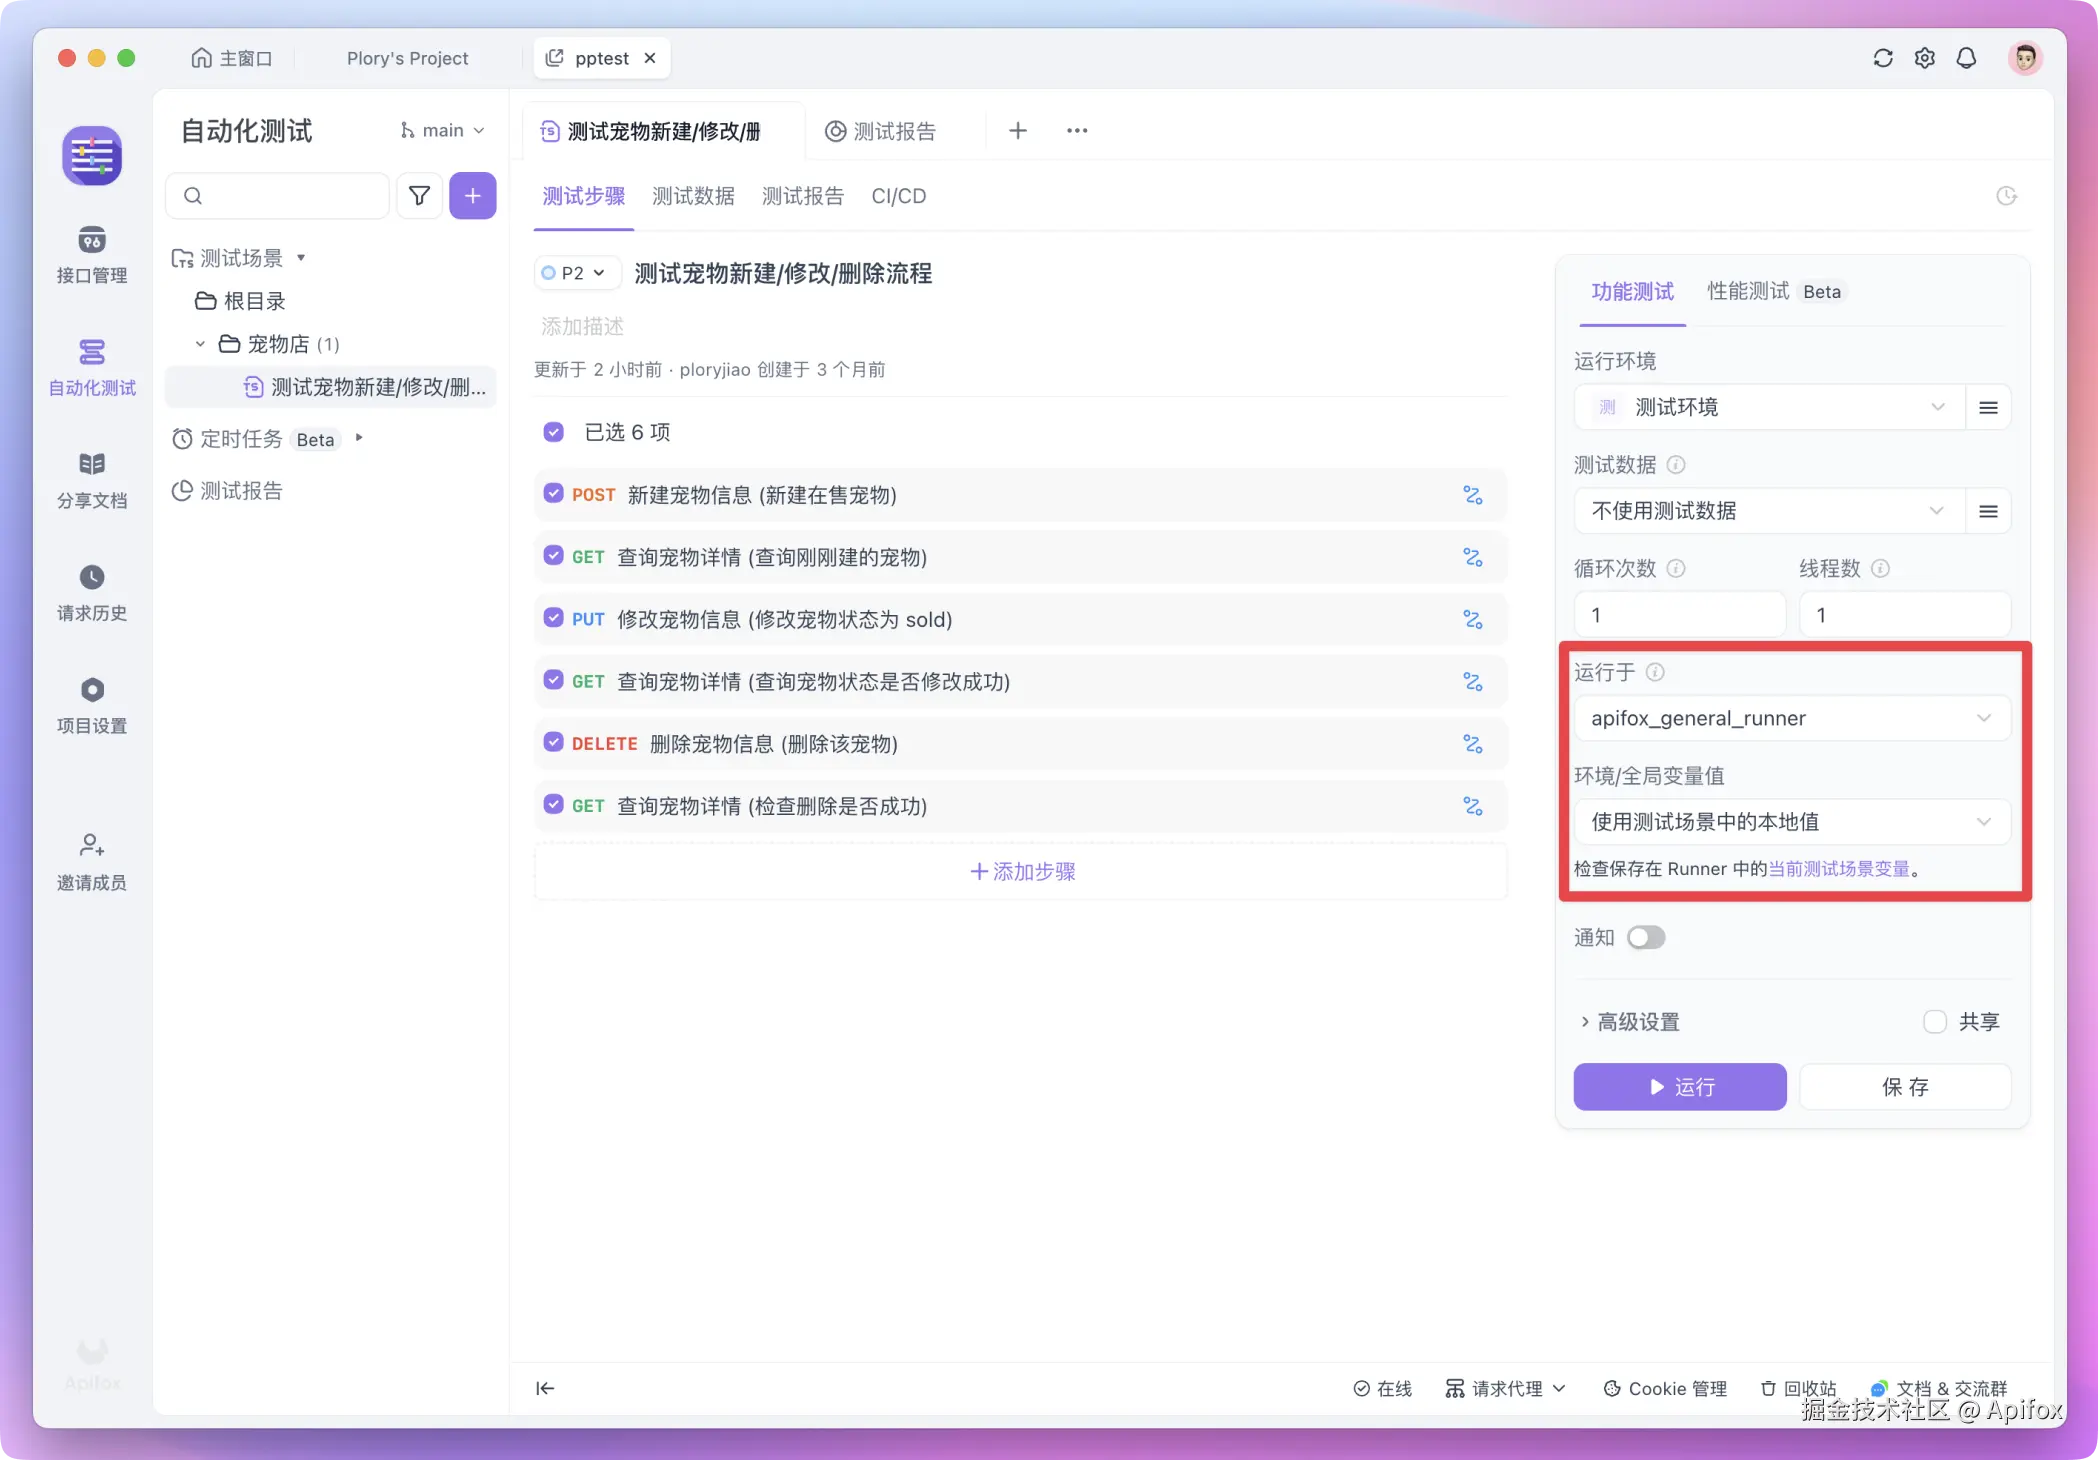Viewport: 2098px width, 1460px height.
Task: Open 接口管理 in the left sidebar
Action: [91, 254]
